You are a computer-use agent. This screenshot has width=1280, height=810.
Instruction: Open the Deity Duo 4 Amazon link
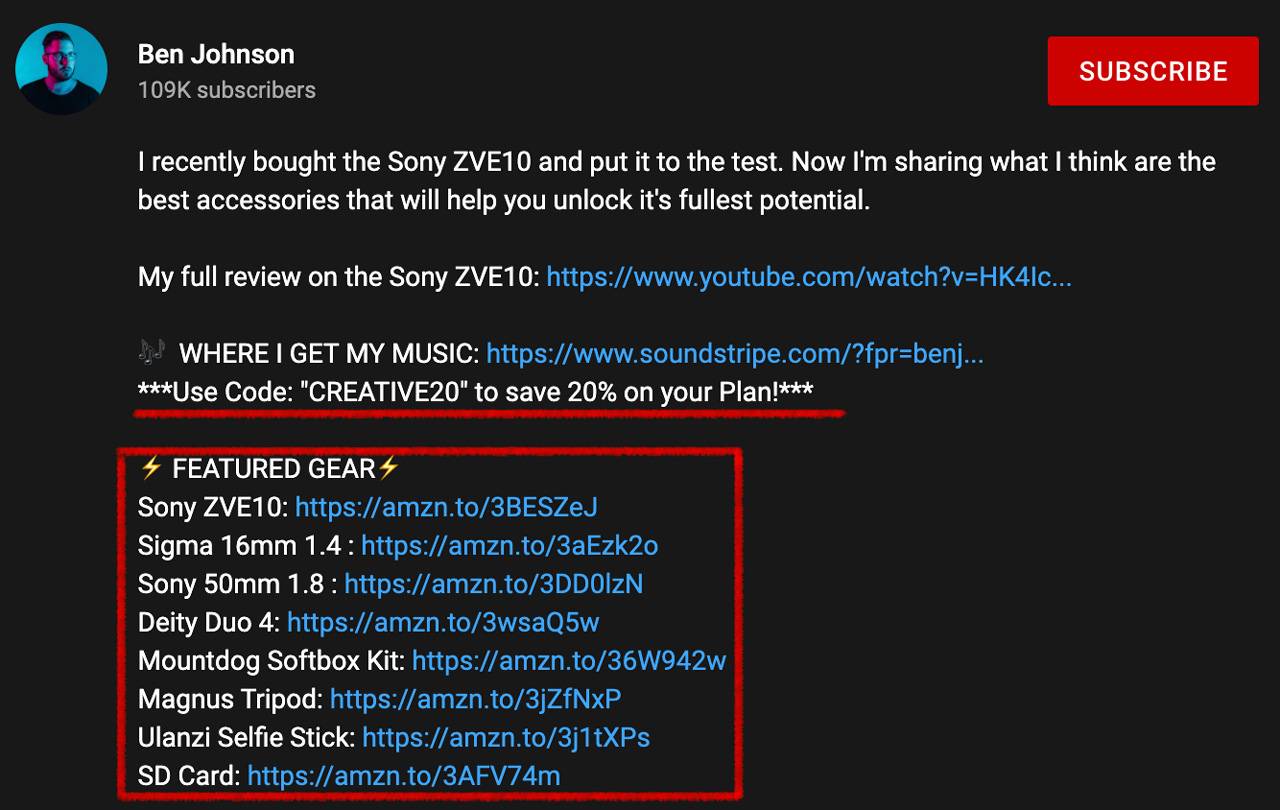[443, 622]
